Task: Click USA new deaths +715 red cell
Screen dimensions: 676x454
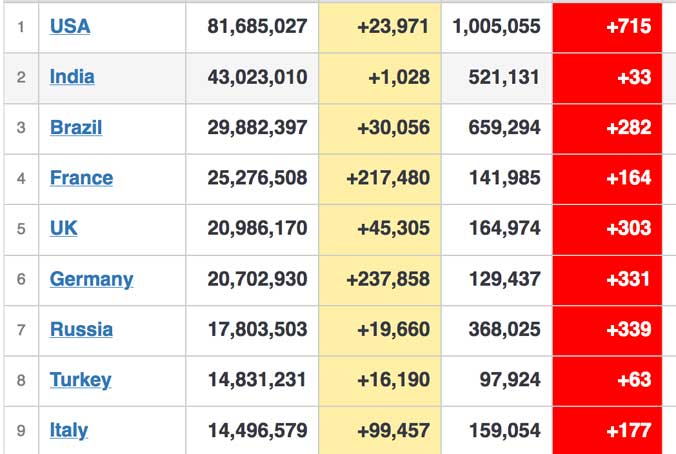Action: pos(607,28)
